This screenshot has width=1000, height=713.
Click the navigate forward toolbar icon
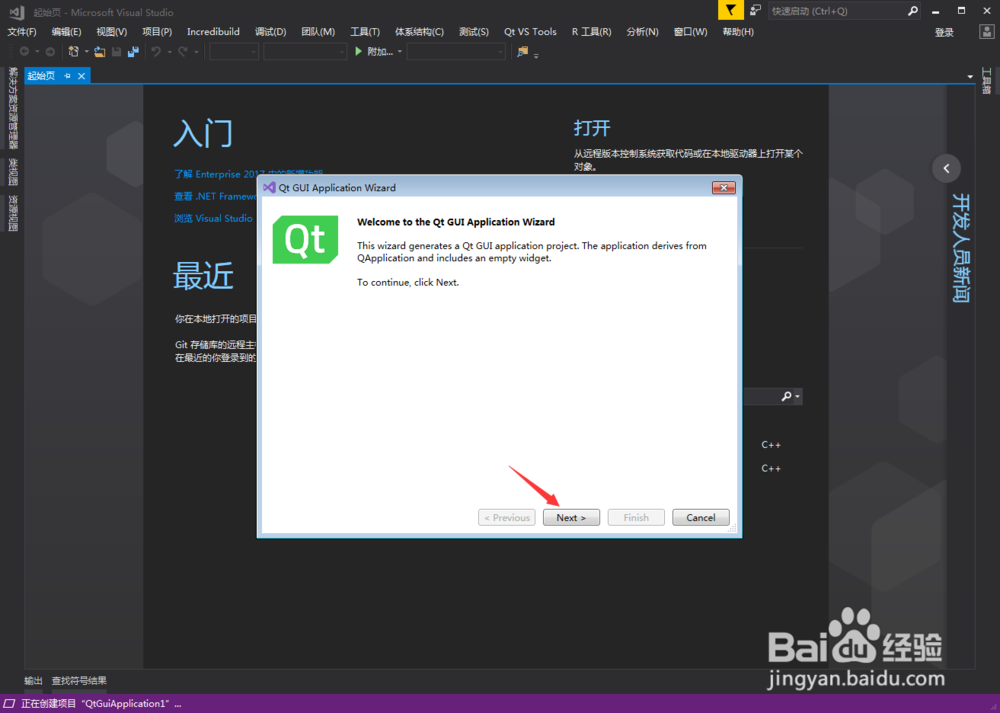click(50, 52)
